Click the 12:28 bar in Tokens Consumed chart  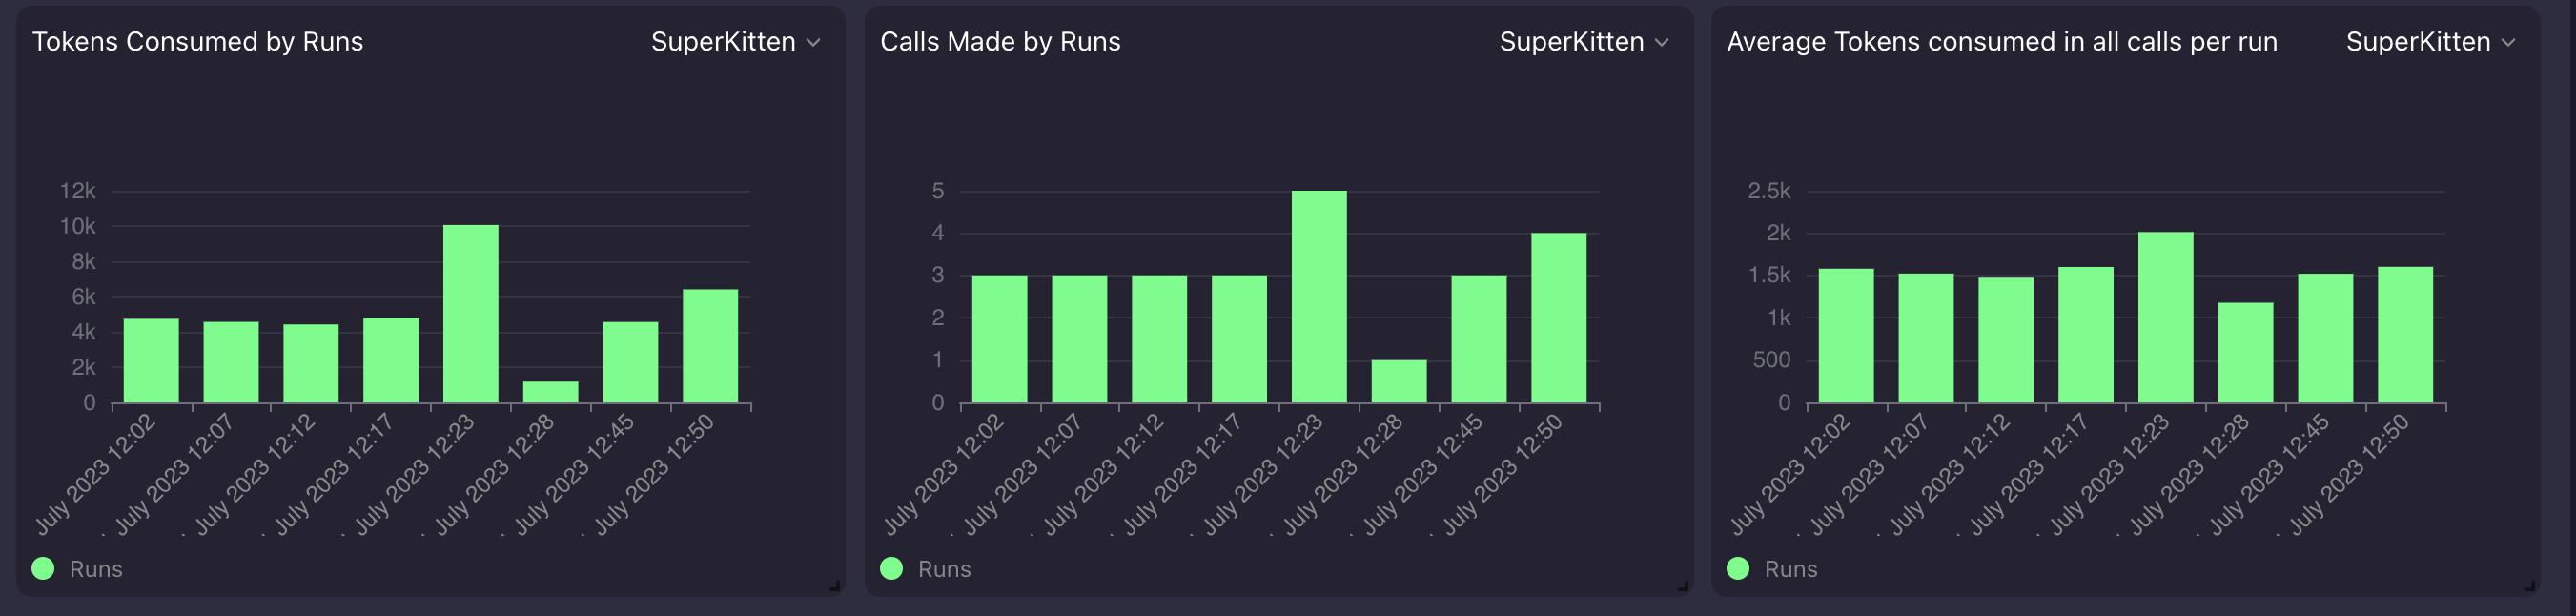pos(551,392)
